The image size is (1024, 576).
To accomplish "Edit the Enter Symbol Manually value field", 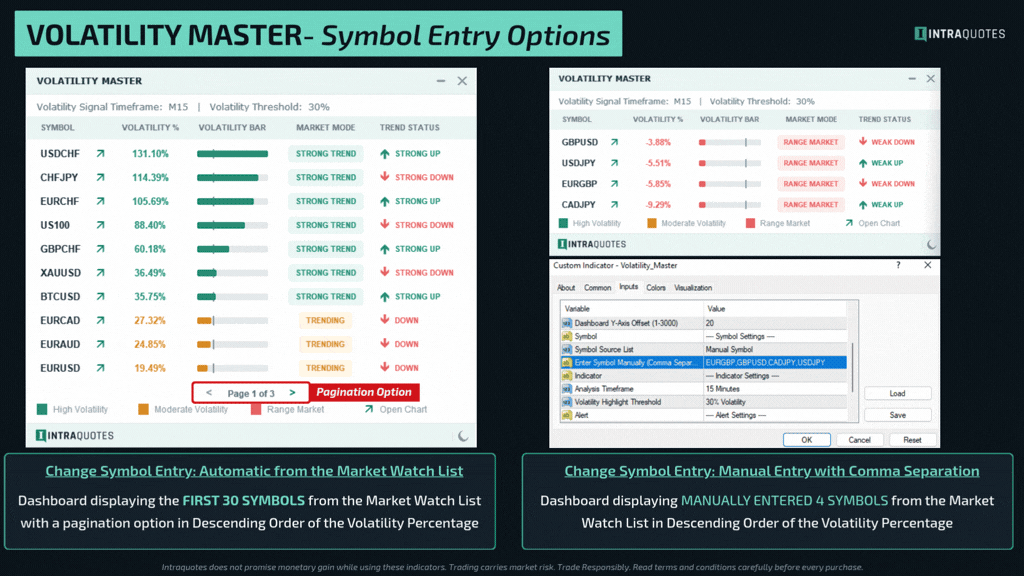I will pos(775,362).
